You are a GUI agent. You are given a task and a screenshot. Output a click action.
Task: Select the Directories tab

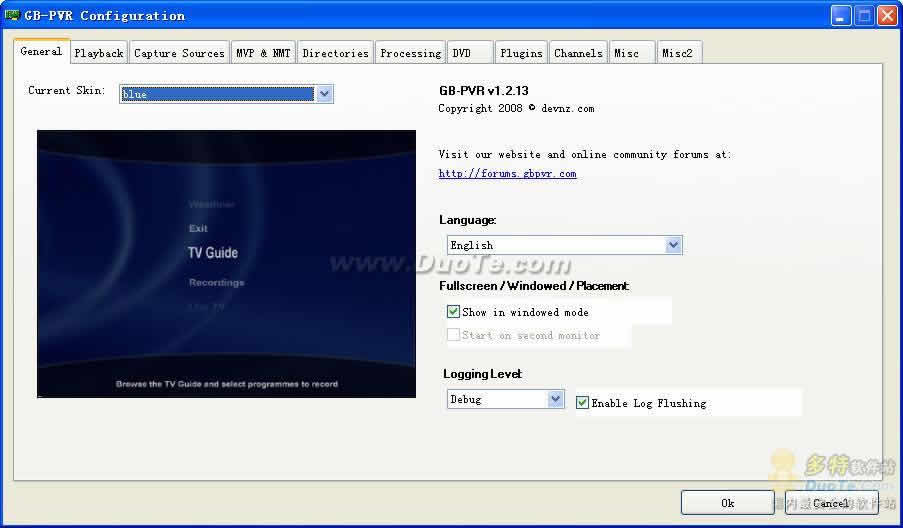pos(335,53)
